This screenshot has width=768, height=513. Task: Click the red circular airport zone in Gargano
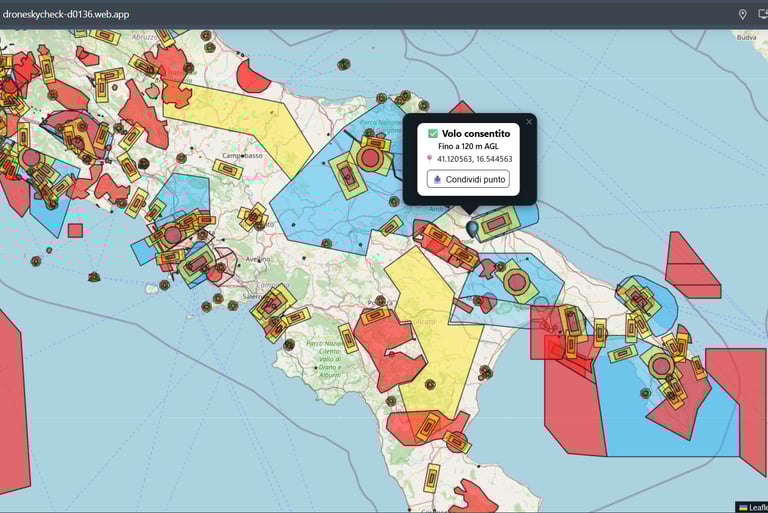coord(370,158)
